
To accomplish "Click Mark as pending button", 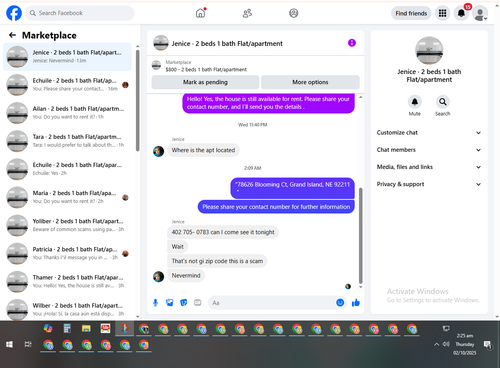I will pyautogui.click(x=205, y=82).
